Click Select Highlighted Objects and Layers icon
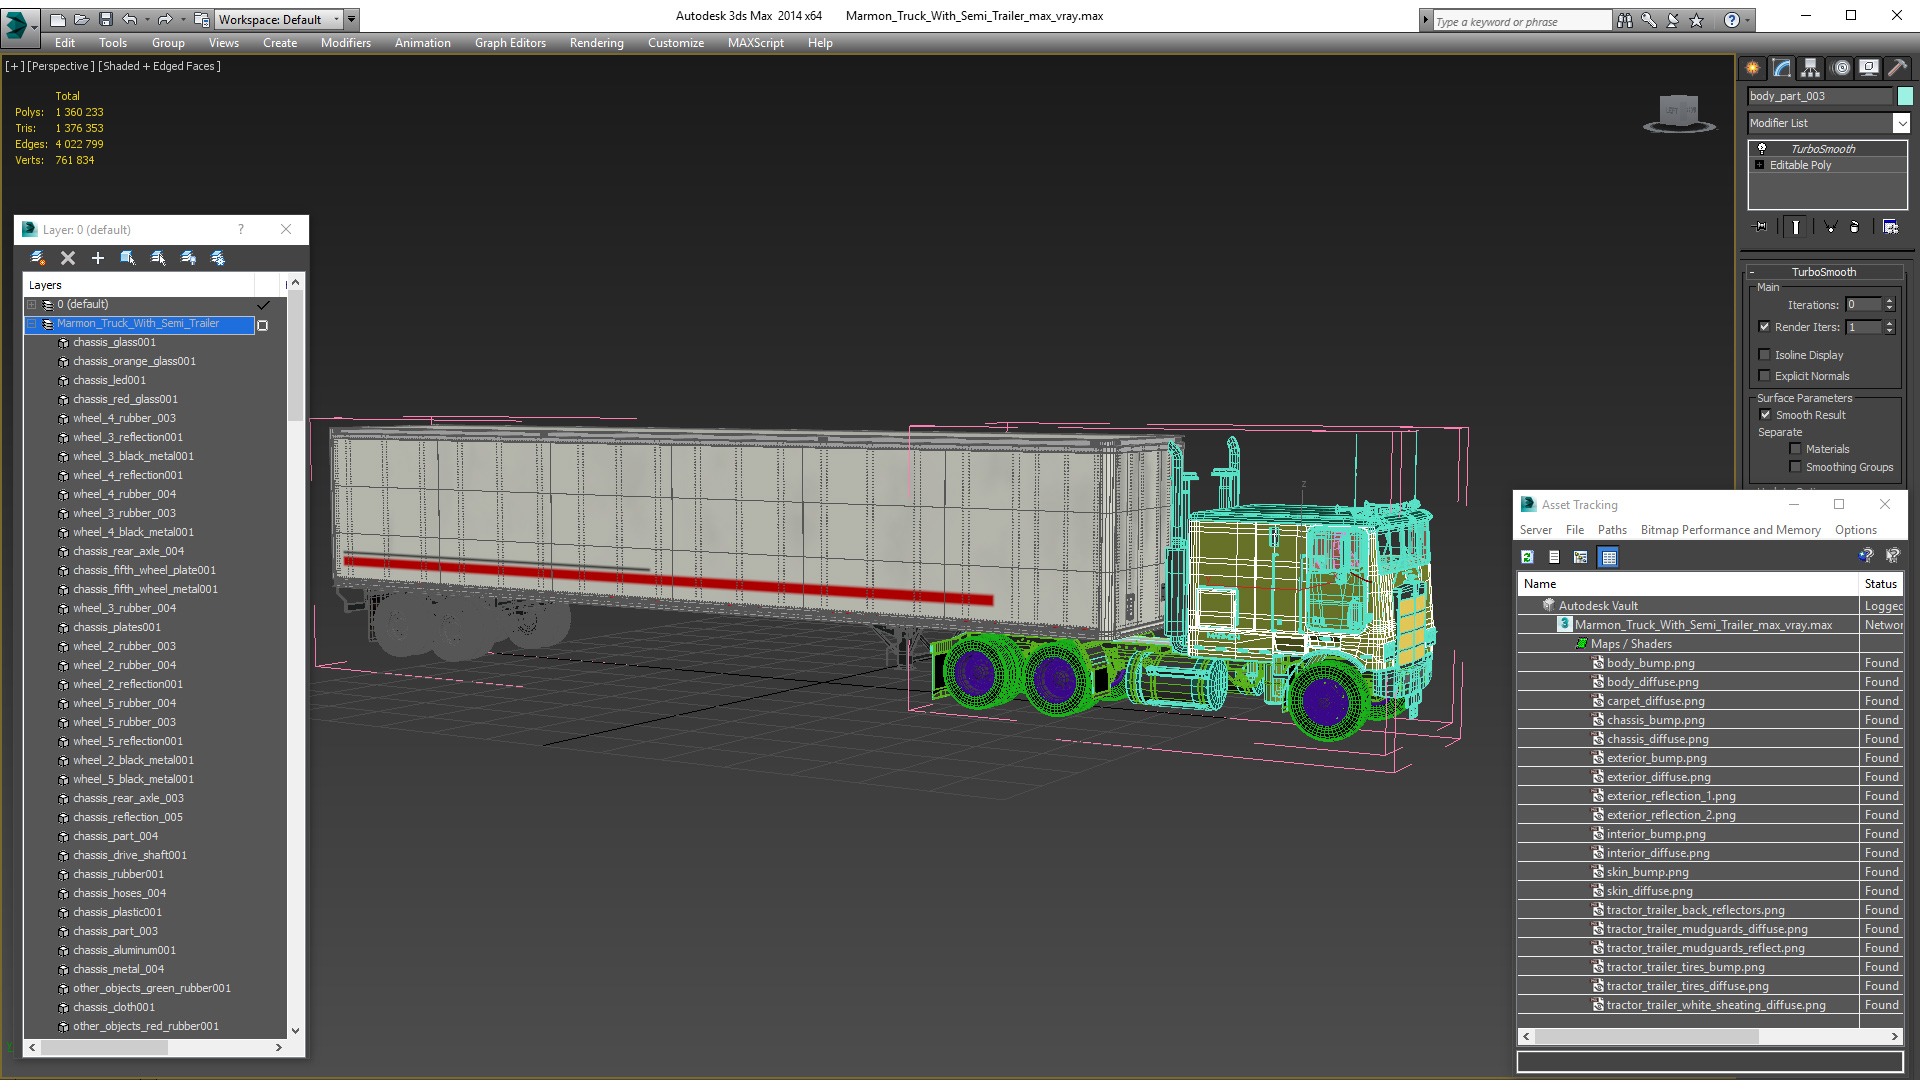The width and height of the screenshot is (1920, 1080). (x=128, y=258)
